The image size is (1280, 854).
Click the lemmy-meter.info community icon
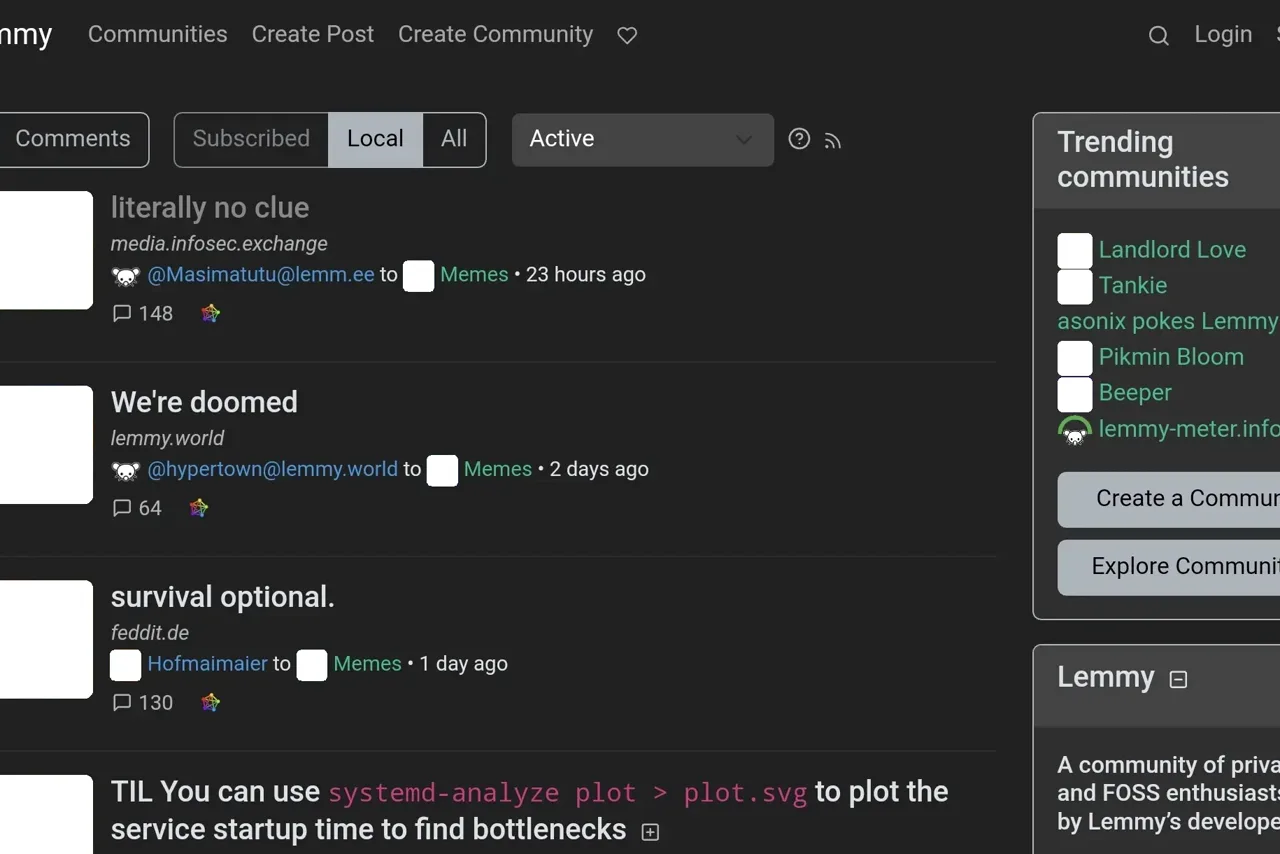click(1075, 430)
